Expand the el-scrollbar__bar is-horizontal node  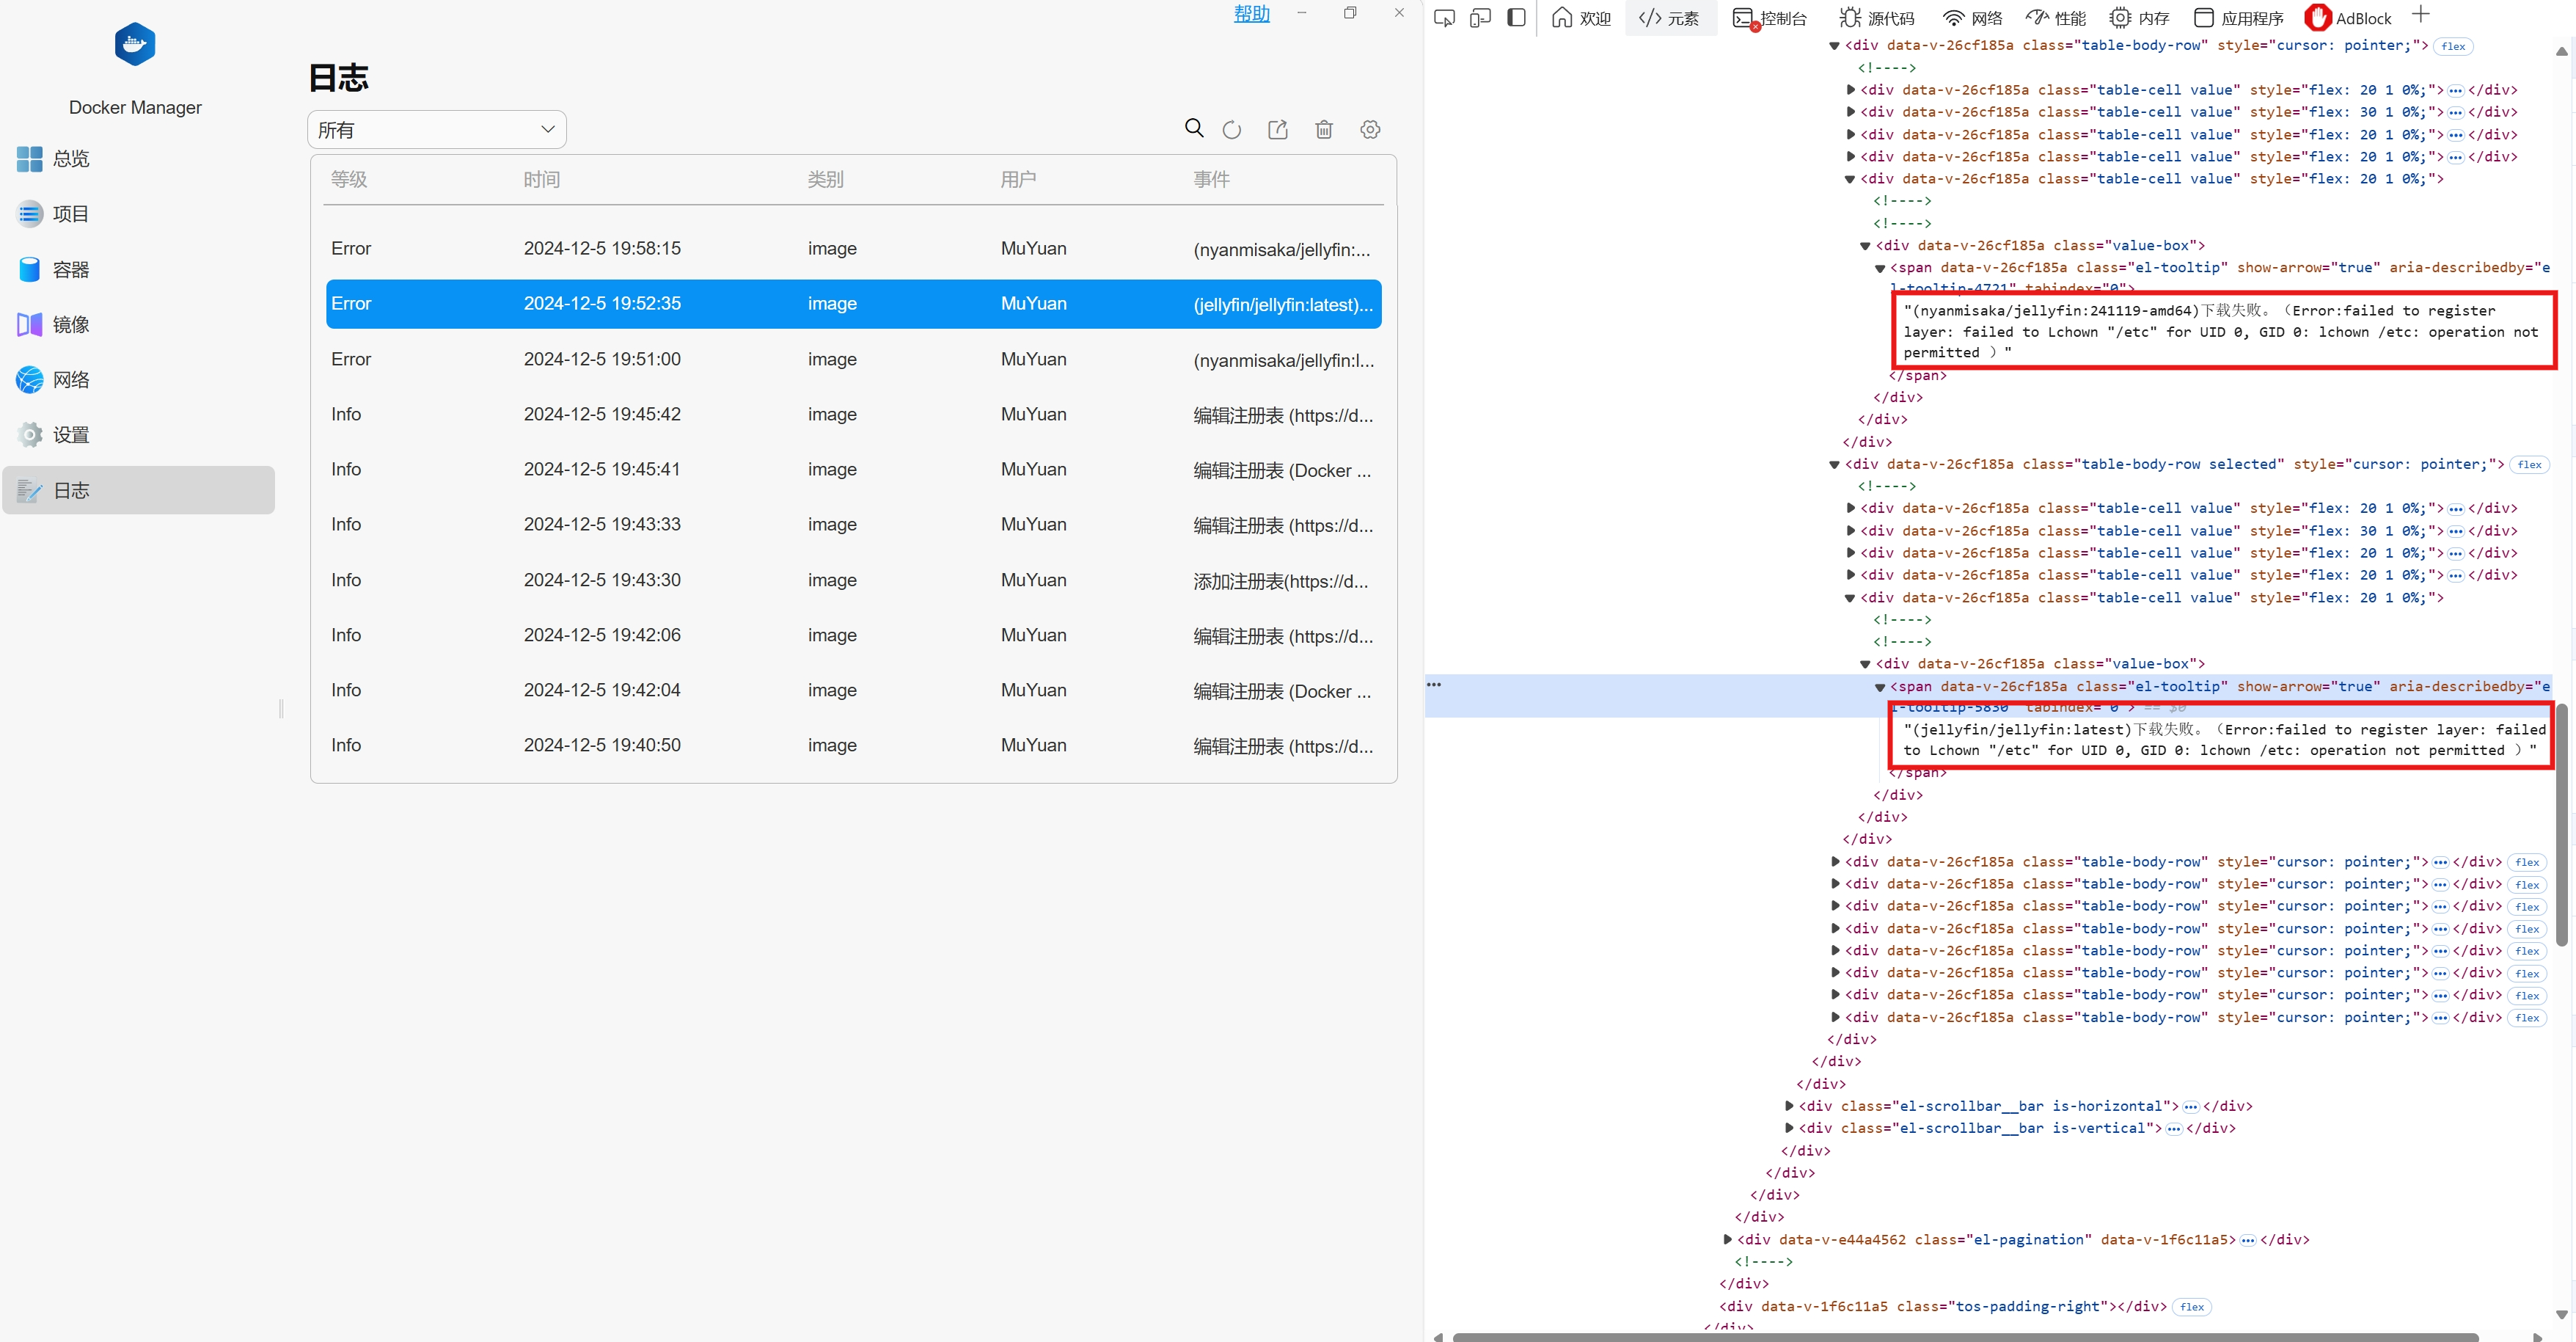1789,1106
